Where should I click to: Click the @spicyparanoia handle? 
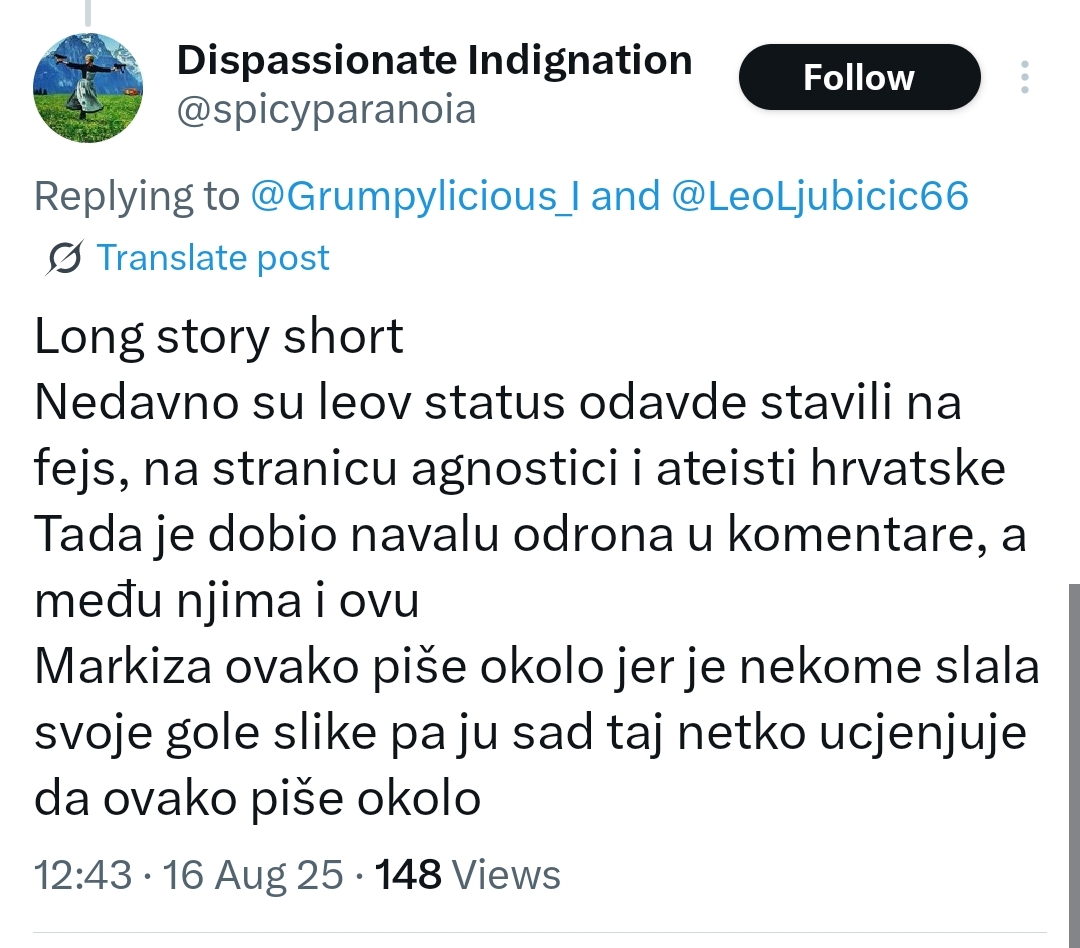(x=326, y=110)
